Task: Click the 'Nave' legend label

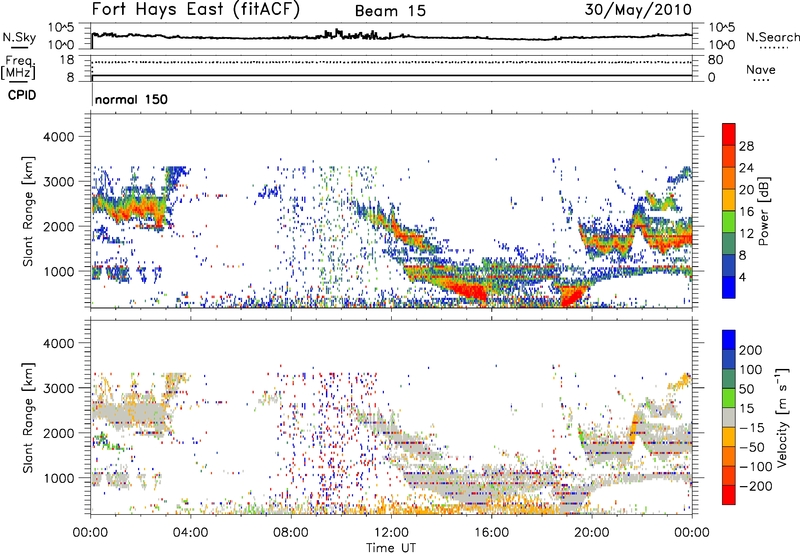Action: pos(761,70)
